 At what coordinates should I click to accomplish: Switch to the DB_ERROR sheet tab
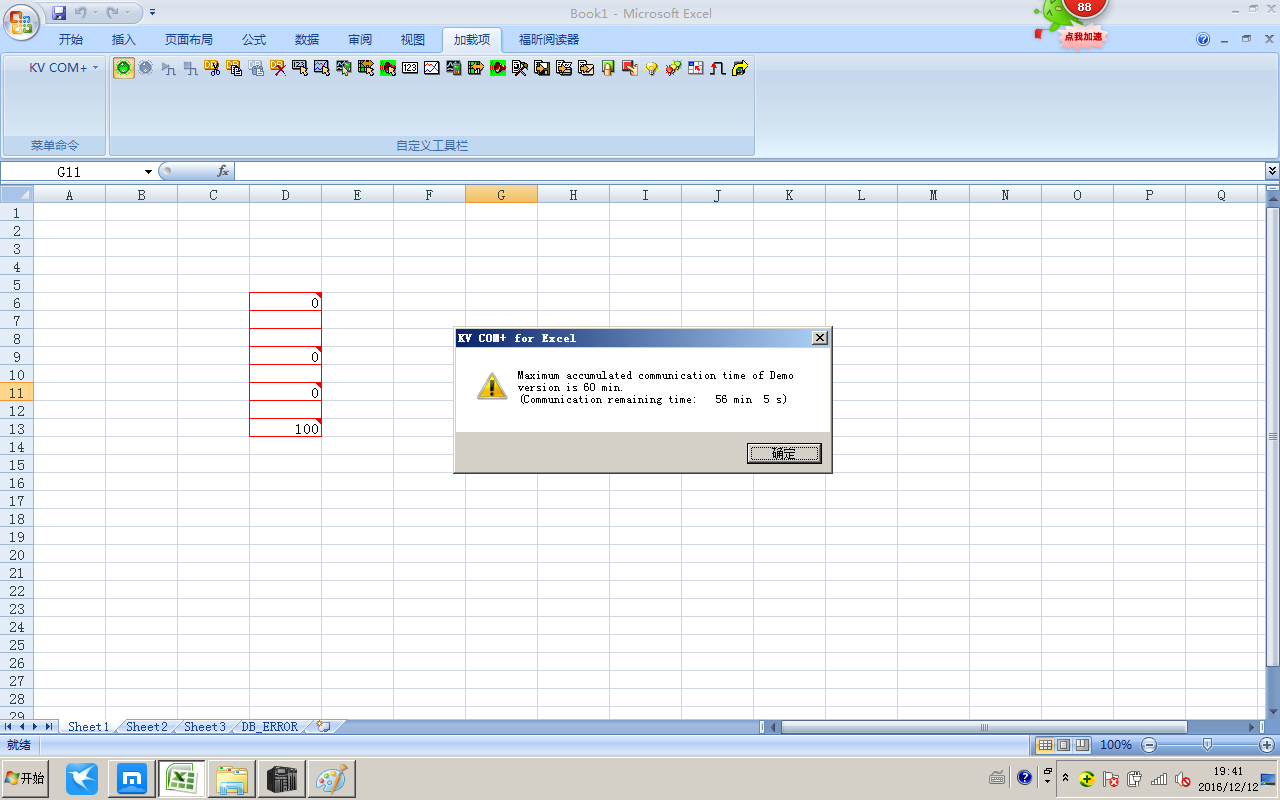tap(269, 727)
